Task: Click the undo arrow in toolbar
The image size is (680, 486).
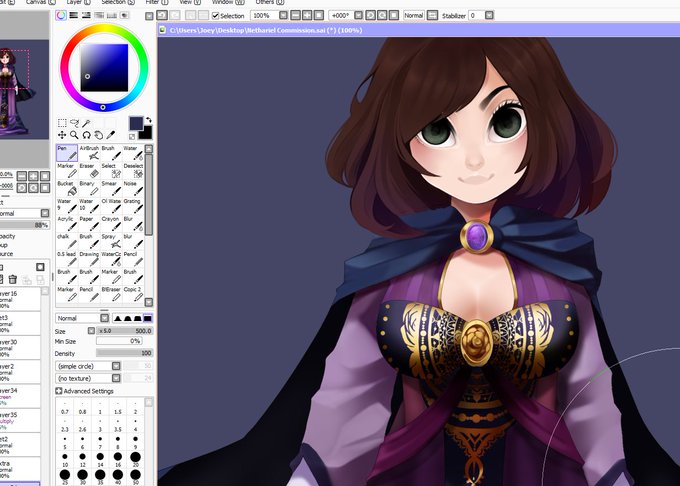Action: [x=162, y=15]
